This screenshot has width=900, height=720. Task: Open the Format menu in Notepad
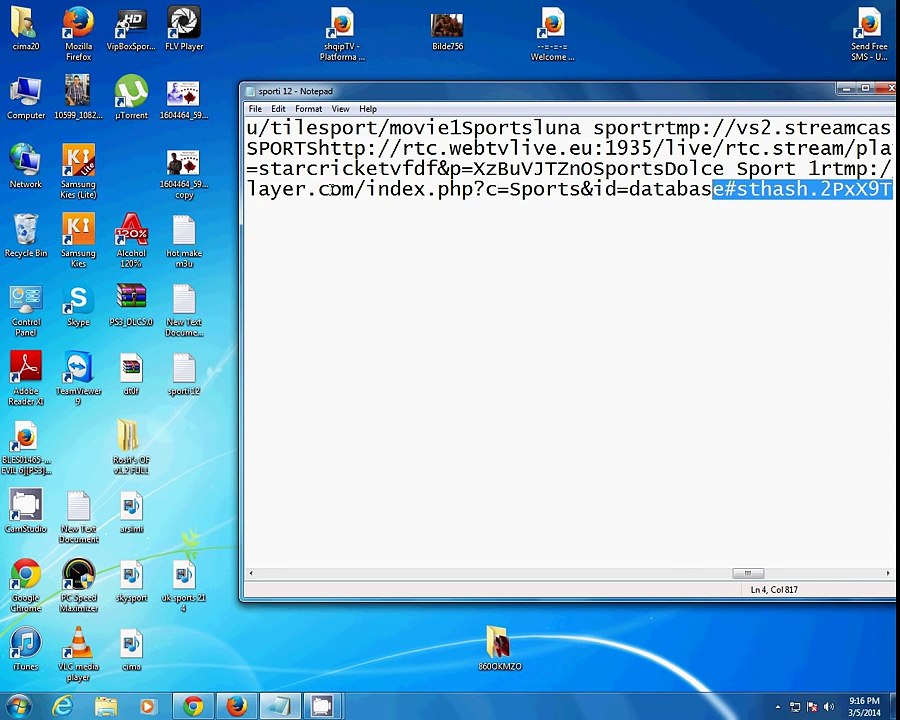[x=308, y=109]
